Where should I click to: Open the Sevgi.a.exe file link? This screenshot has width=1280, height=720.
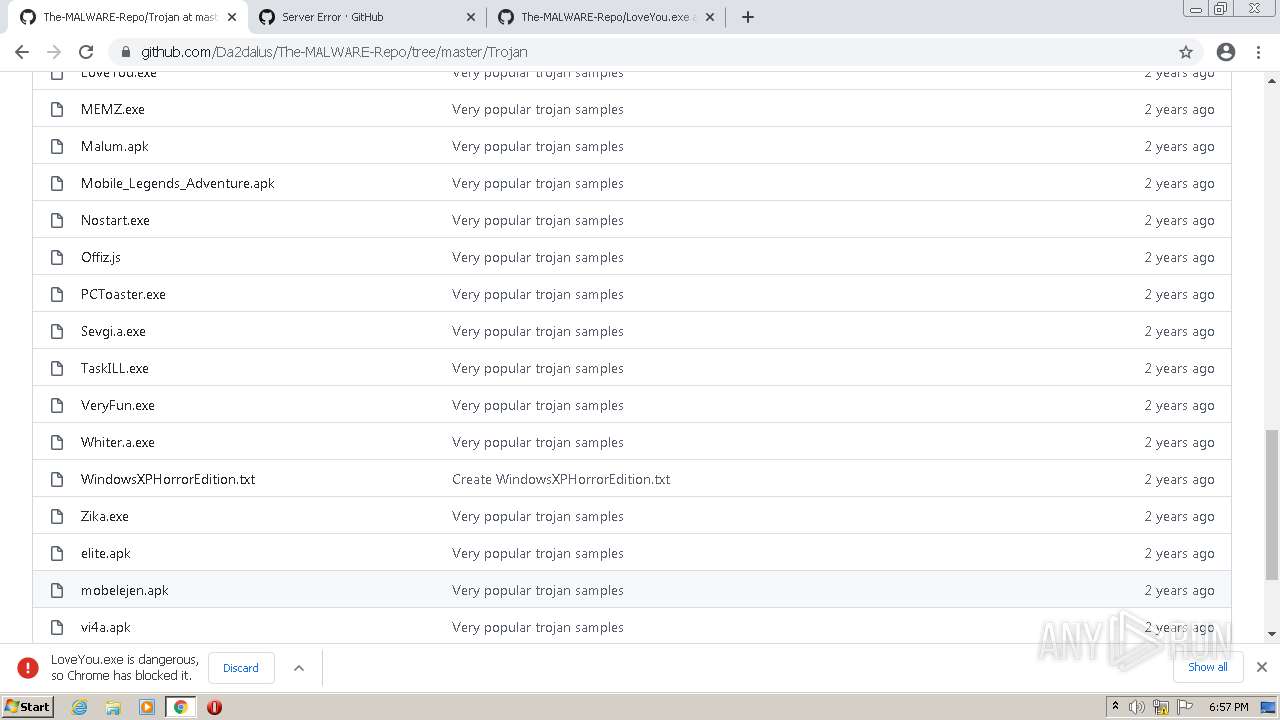pyautogui.click(x=113, y=331)
